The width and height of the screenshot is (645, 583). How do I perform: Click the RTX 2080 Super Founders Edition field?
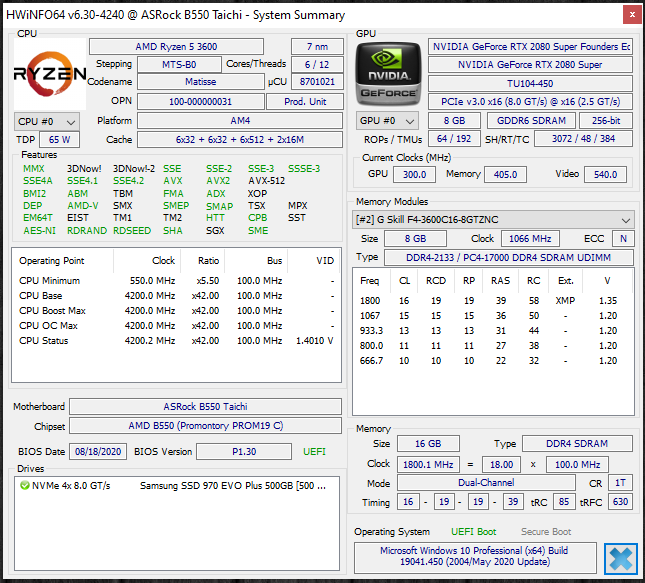tap(530, 46)
